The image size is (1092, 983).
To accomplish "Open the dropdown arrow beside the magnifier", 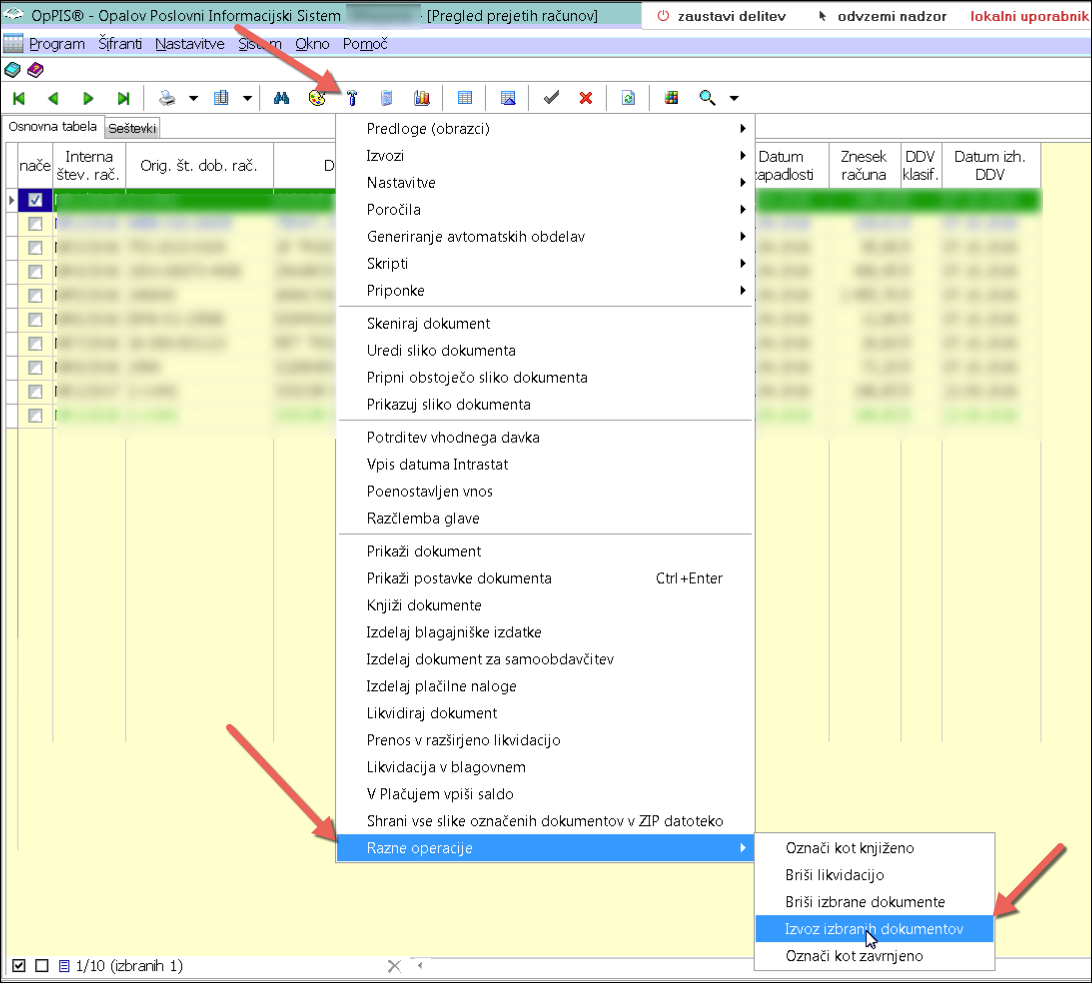I will (x=734, y=98).
